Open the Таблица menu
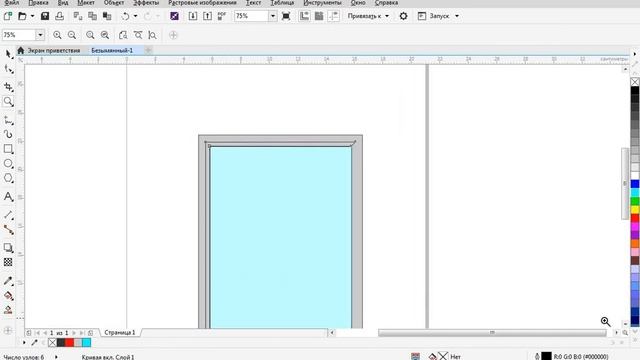This screenshot has height=360, width=640. click(282, 3)
